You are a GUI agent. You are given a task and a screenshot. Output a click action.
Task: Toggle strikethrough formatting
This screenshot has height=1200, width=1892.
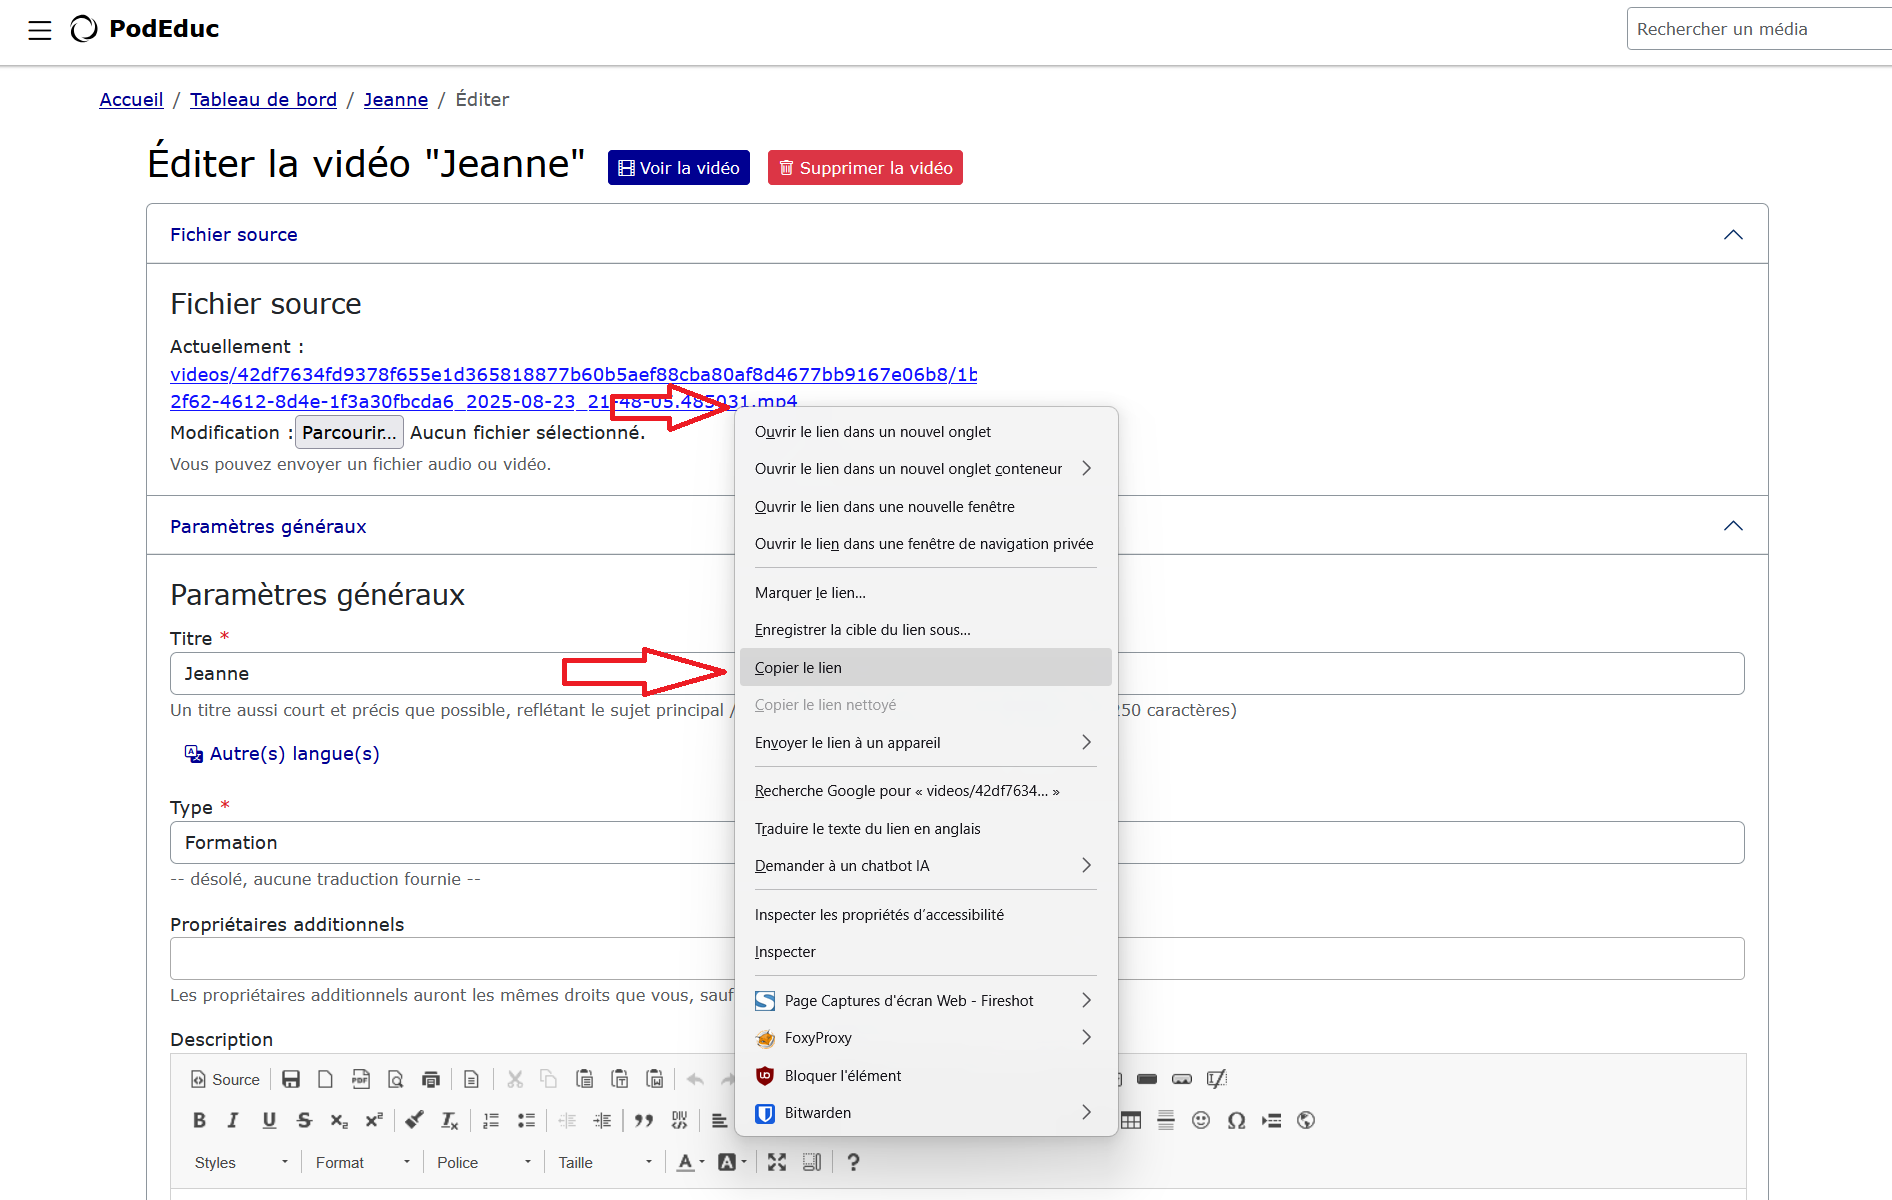(304, 1120)
